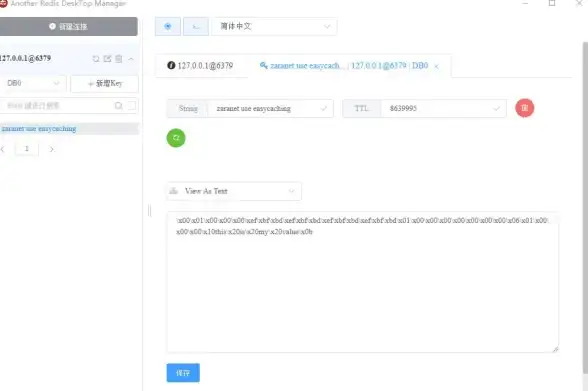Viewport: 588px width, 391px height.
Task: Click the new connection button
Action: [68, 26]
